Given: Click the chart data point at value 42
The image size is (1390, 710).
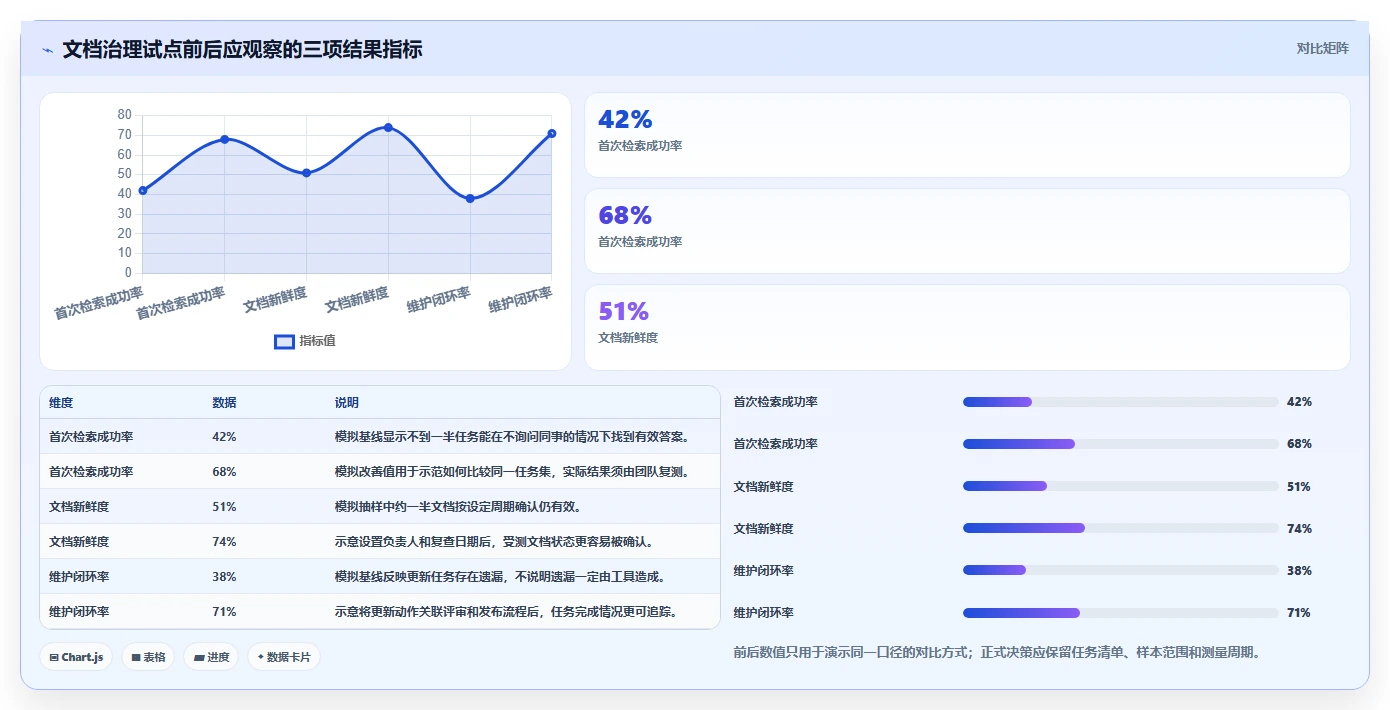Looking at the screenshot, I should tap(143, 190).
